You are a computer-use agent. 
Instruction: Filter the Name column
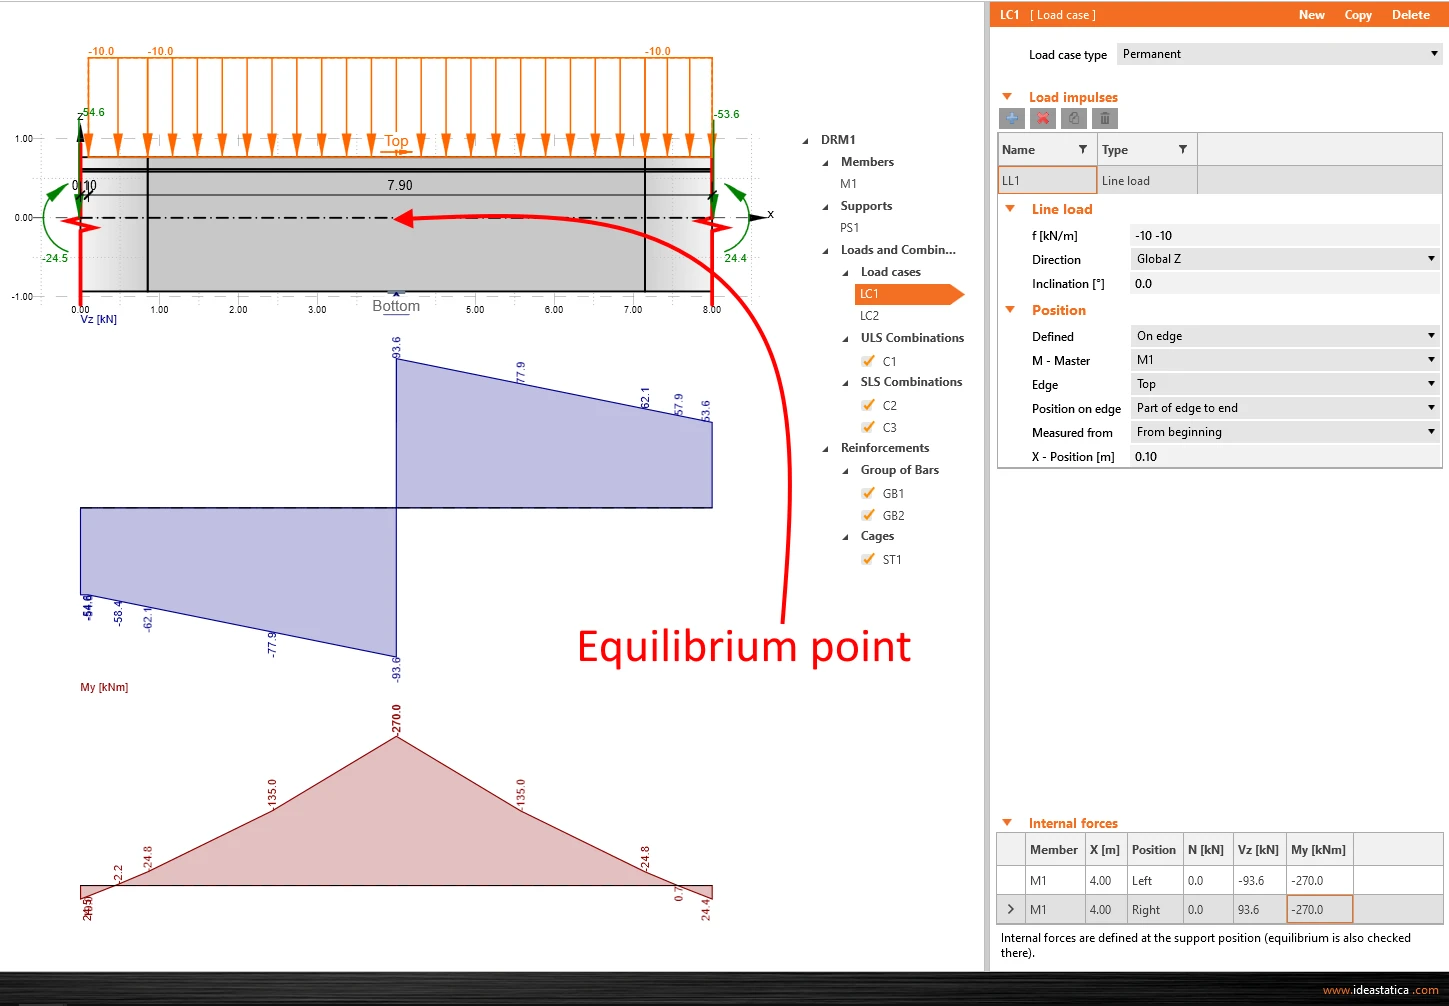pos(1082,149)
